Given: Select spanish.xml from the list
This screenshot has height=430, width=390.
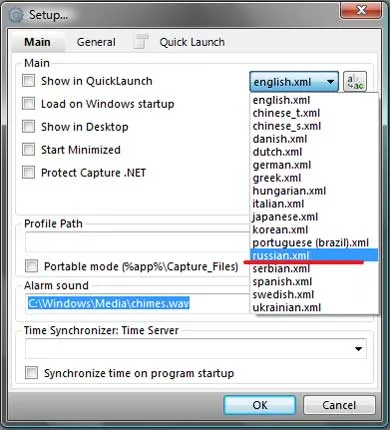Looking at the screenshot, I should [x=314, y=282].
